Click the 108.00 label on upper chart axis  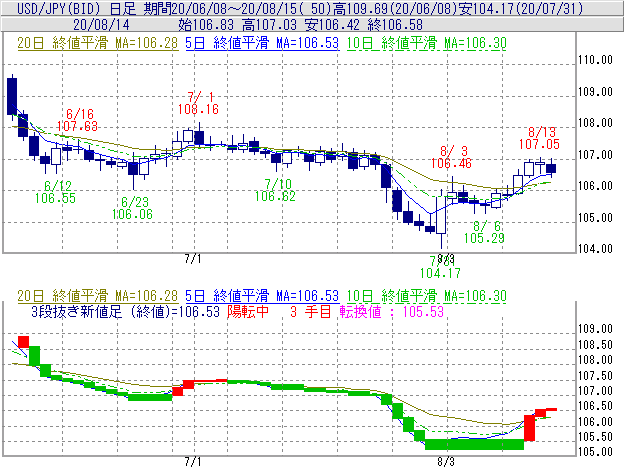pos(595,123)
